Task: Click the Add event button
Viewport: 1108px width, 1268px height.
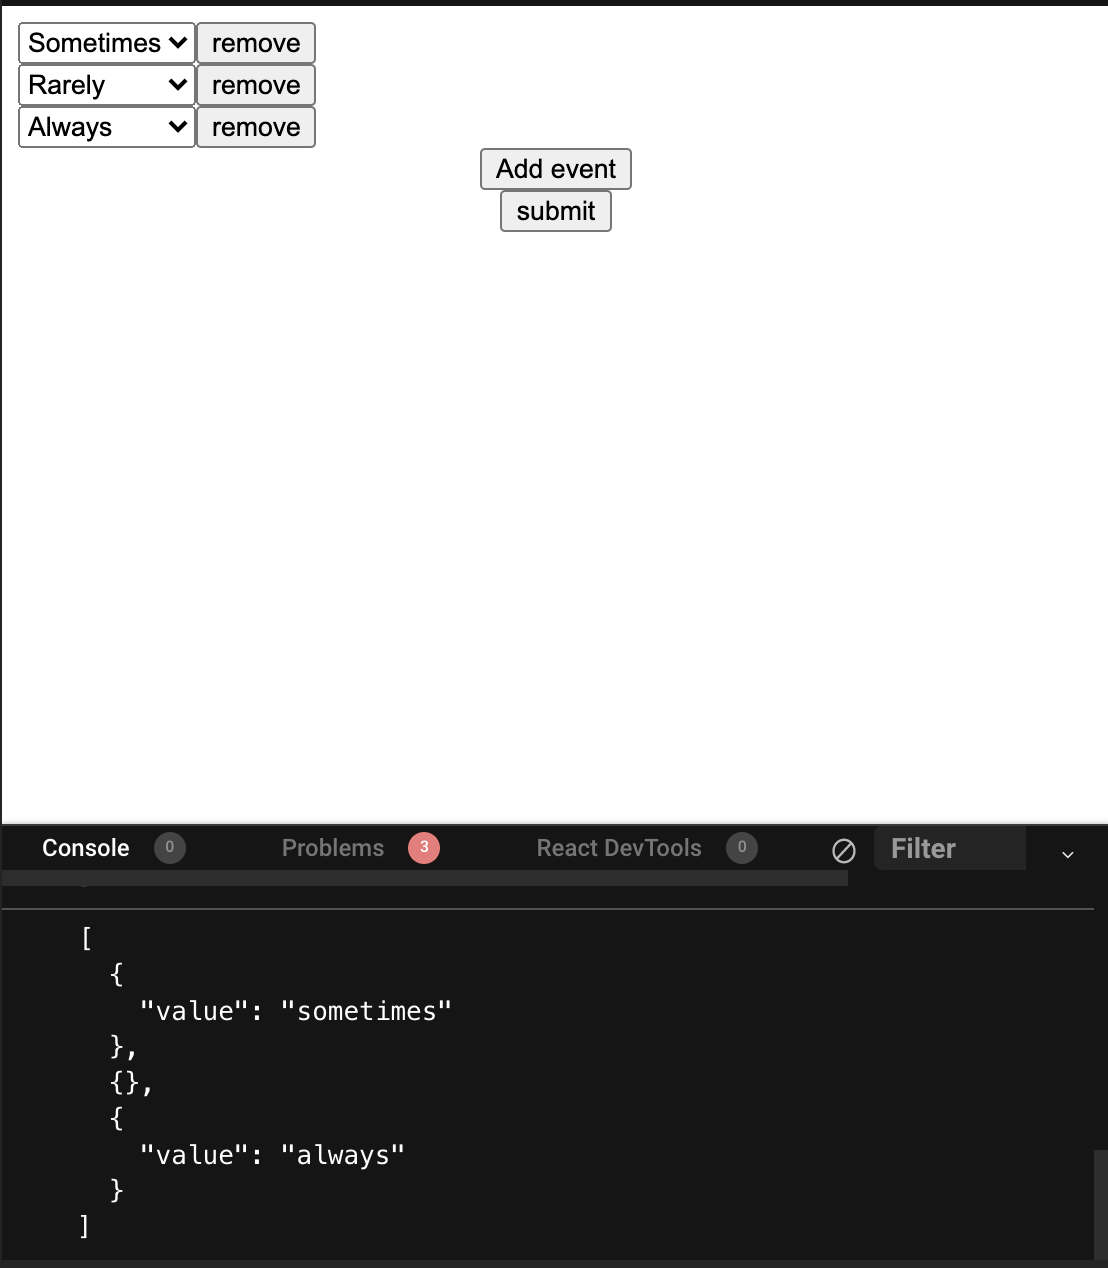Action: [555, 169]
